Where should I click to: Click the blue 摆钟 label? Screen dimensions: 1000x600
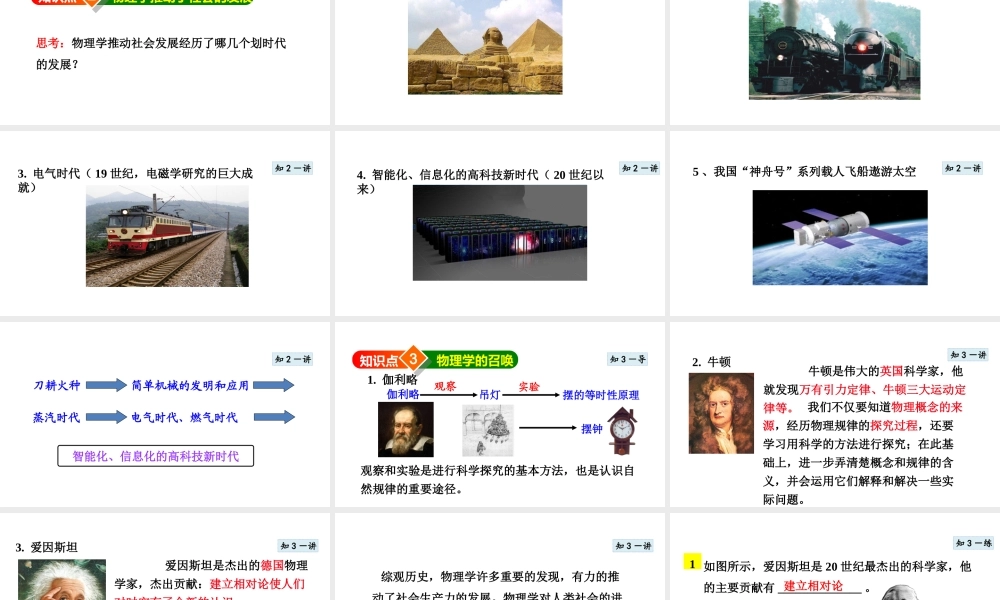pyautogui.click(x=592, y=428)
